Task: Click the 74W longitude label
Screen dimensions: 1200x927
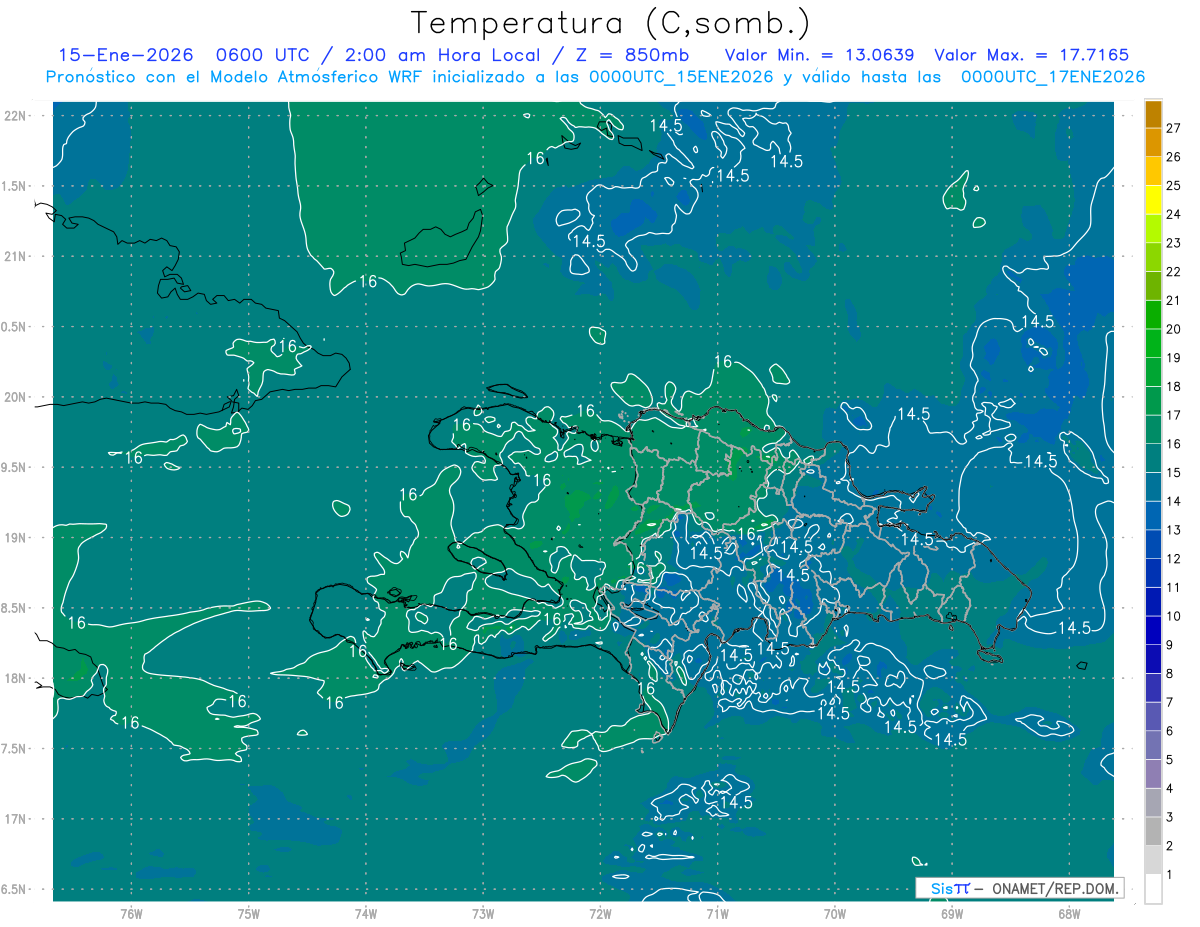Action: [x=366, y=913]
